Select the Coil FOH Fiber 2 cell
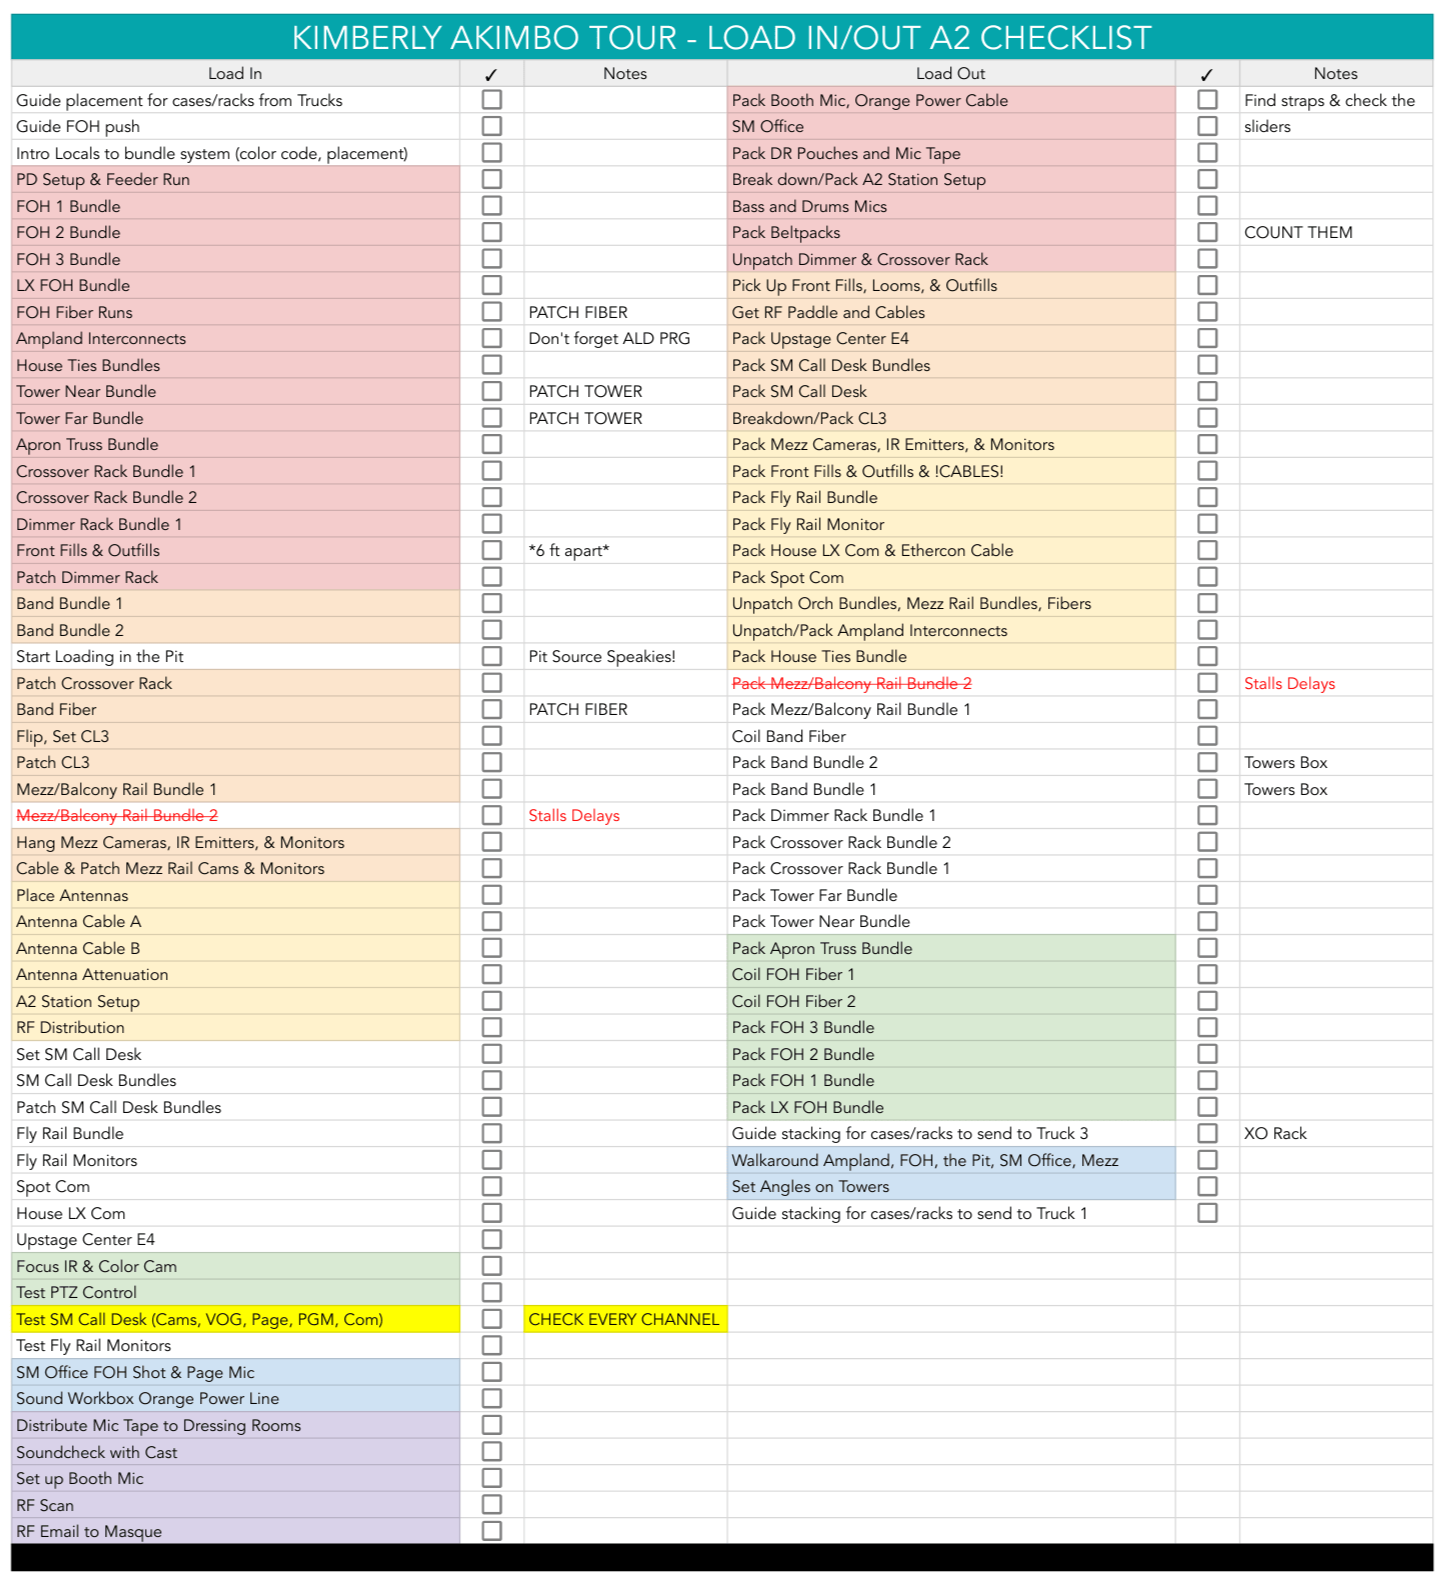The height and width of the screenshot is (1583, 1444). pyautogui.click(x=951, y=1001)
